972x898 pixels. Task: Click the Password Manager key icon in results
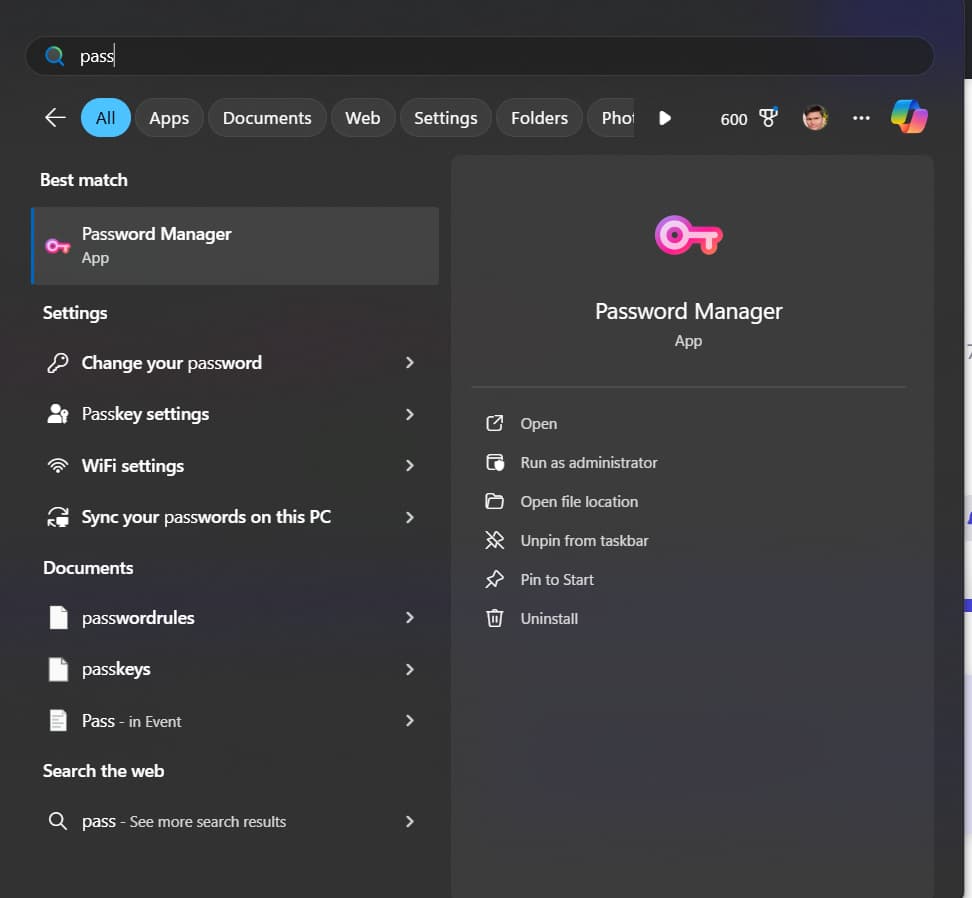click(x=58, y=246)
